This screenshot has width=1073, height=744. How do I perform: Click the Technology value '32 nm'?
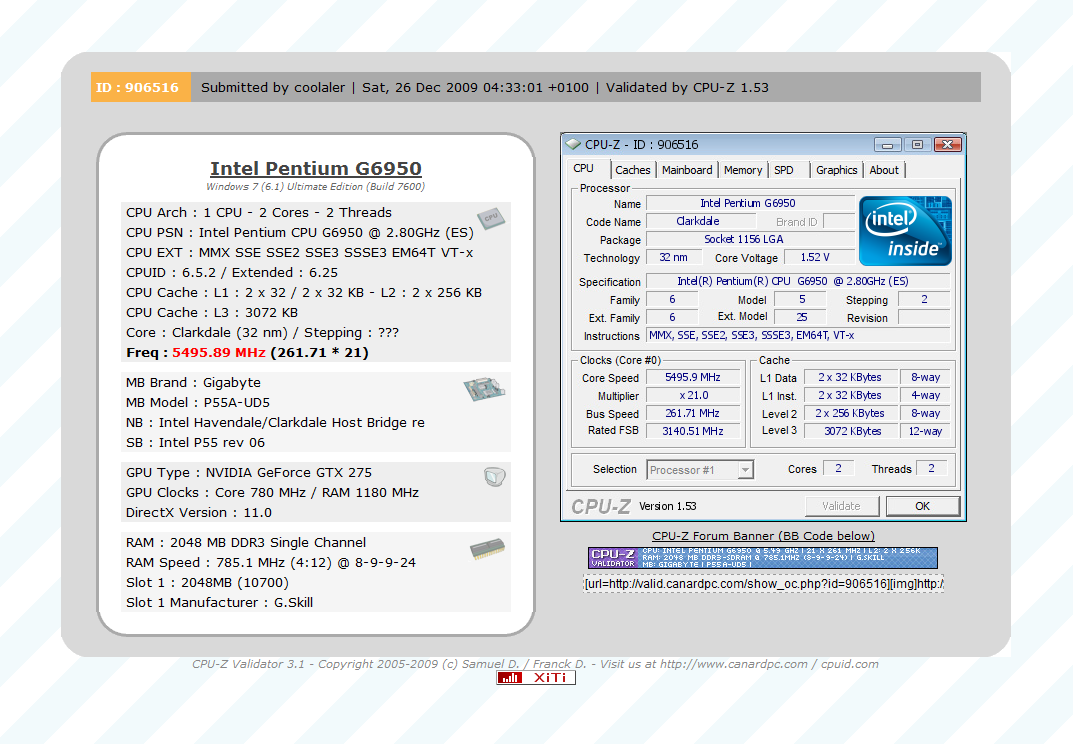673,257
